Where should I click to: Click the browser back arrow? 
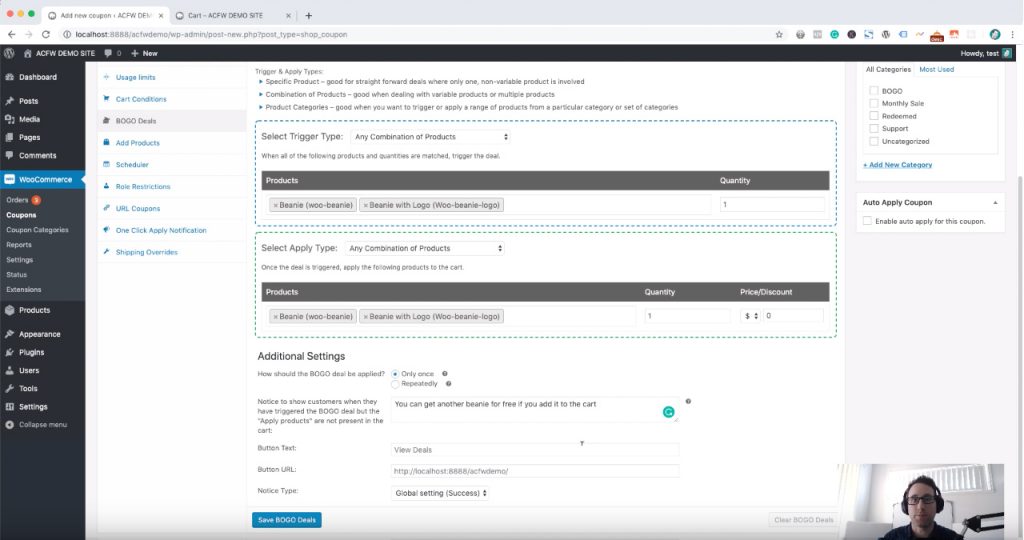pos(11,34)
